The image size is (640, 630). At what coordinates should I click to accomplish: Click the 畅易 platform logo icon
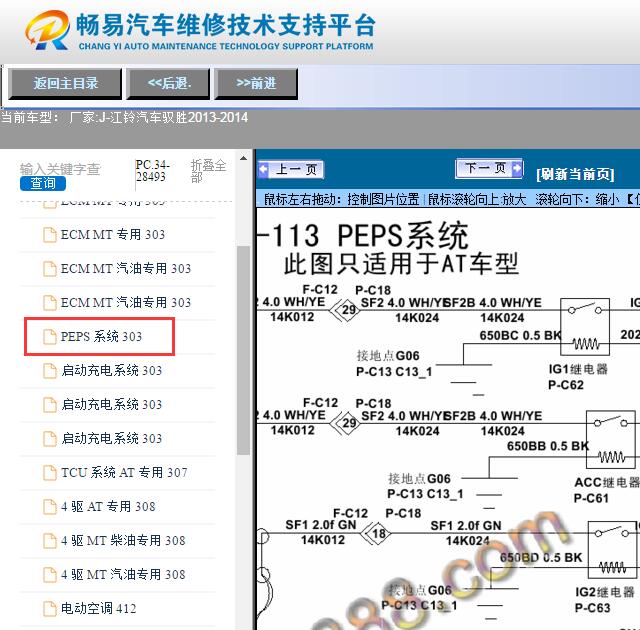tap(47, 30)
